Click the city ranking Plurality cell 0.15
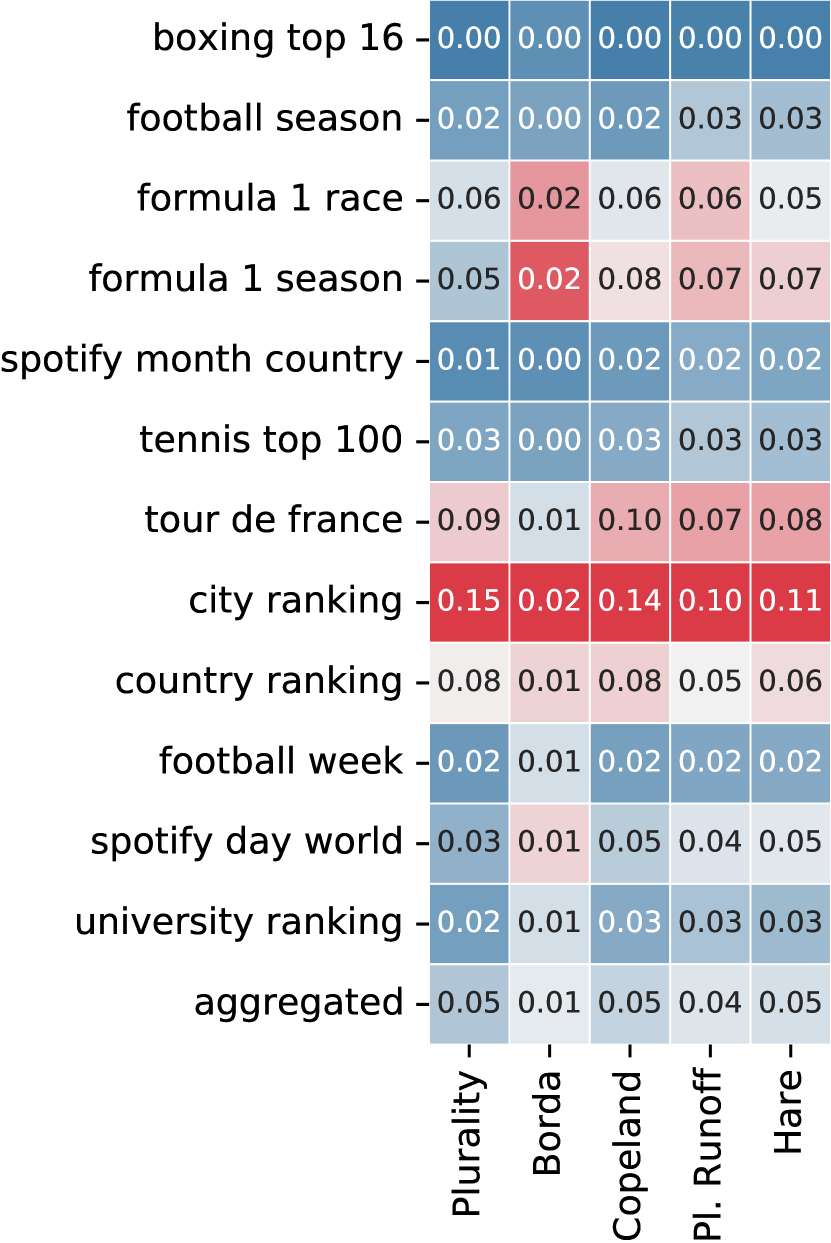 point(470,601)
